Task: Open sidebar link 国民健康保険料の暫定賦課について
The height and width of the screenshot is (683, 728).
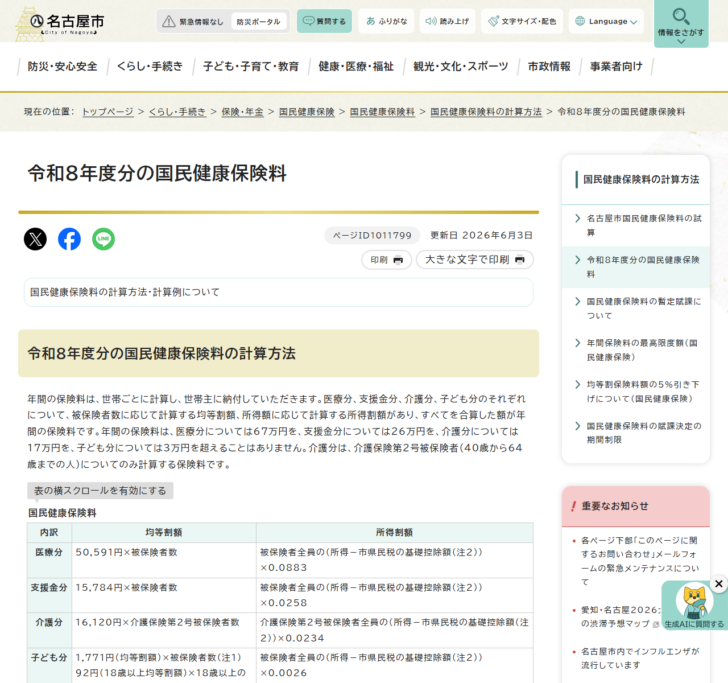Action: [x=636, y=308]
